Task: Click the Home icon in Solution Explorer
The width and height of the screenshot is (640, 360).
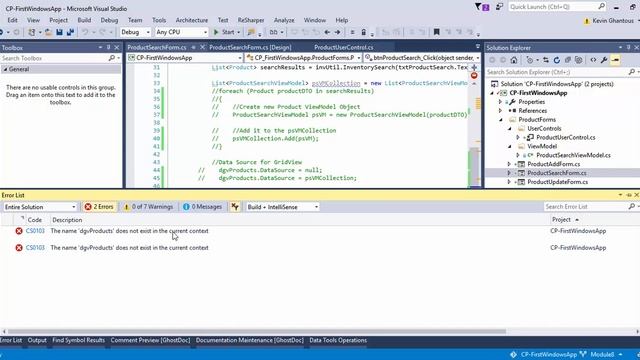Action: tap(514, 60)
